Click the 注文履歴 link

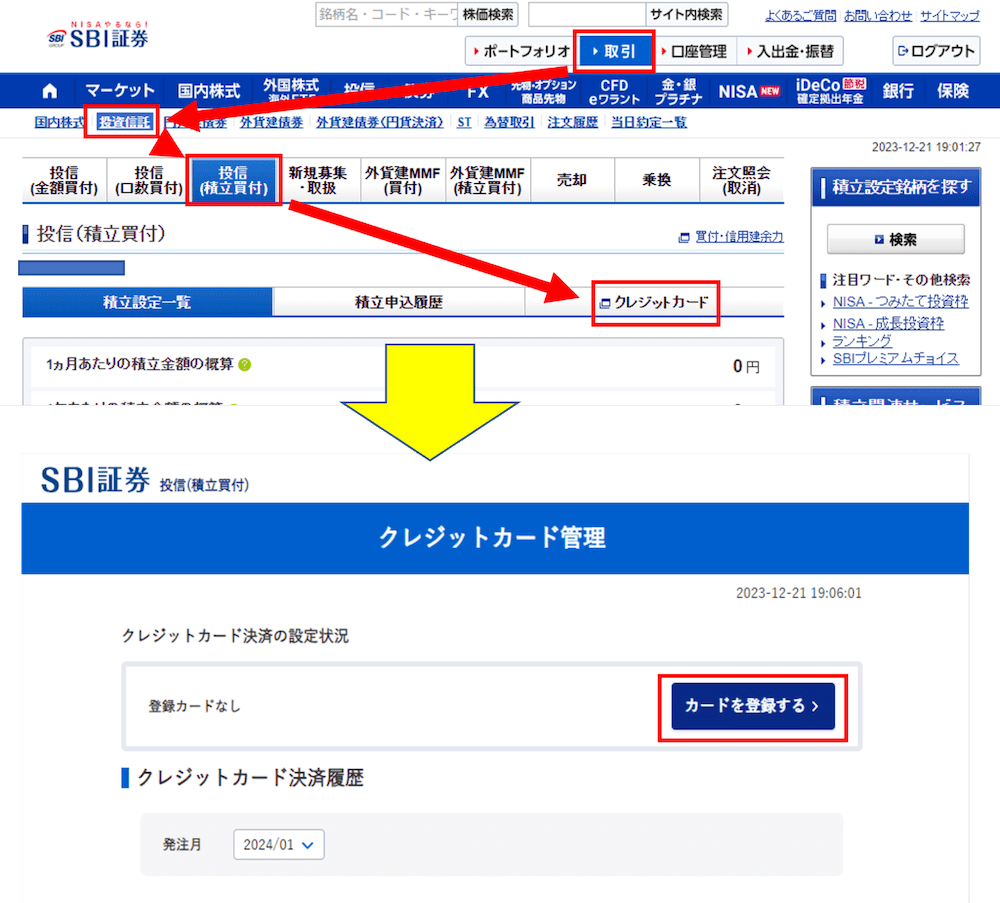coord(573,122)
